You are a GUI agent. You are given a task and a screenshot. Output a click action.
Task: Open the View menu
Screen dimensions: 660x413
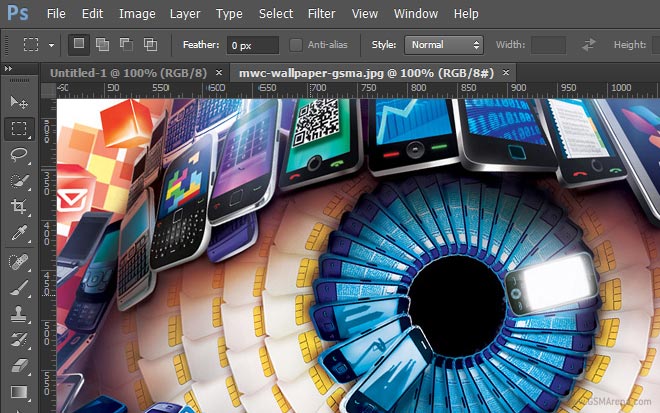(x=365, y=13)
